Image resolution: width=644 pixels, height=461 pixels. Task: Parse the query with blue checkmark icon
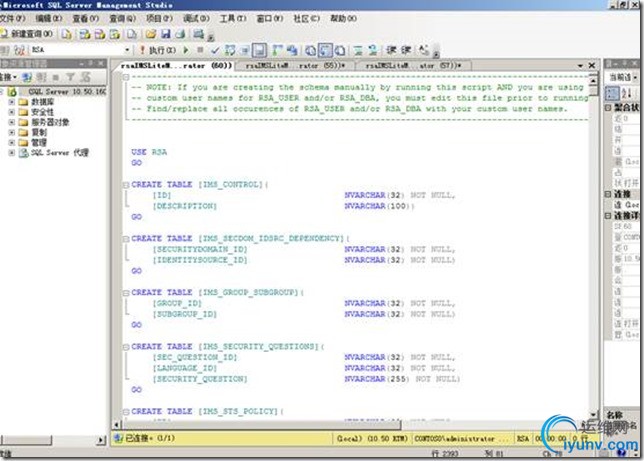tap(215, 50)
